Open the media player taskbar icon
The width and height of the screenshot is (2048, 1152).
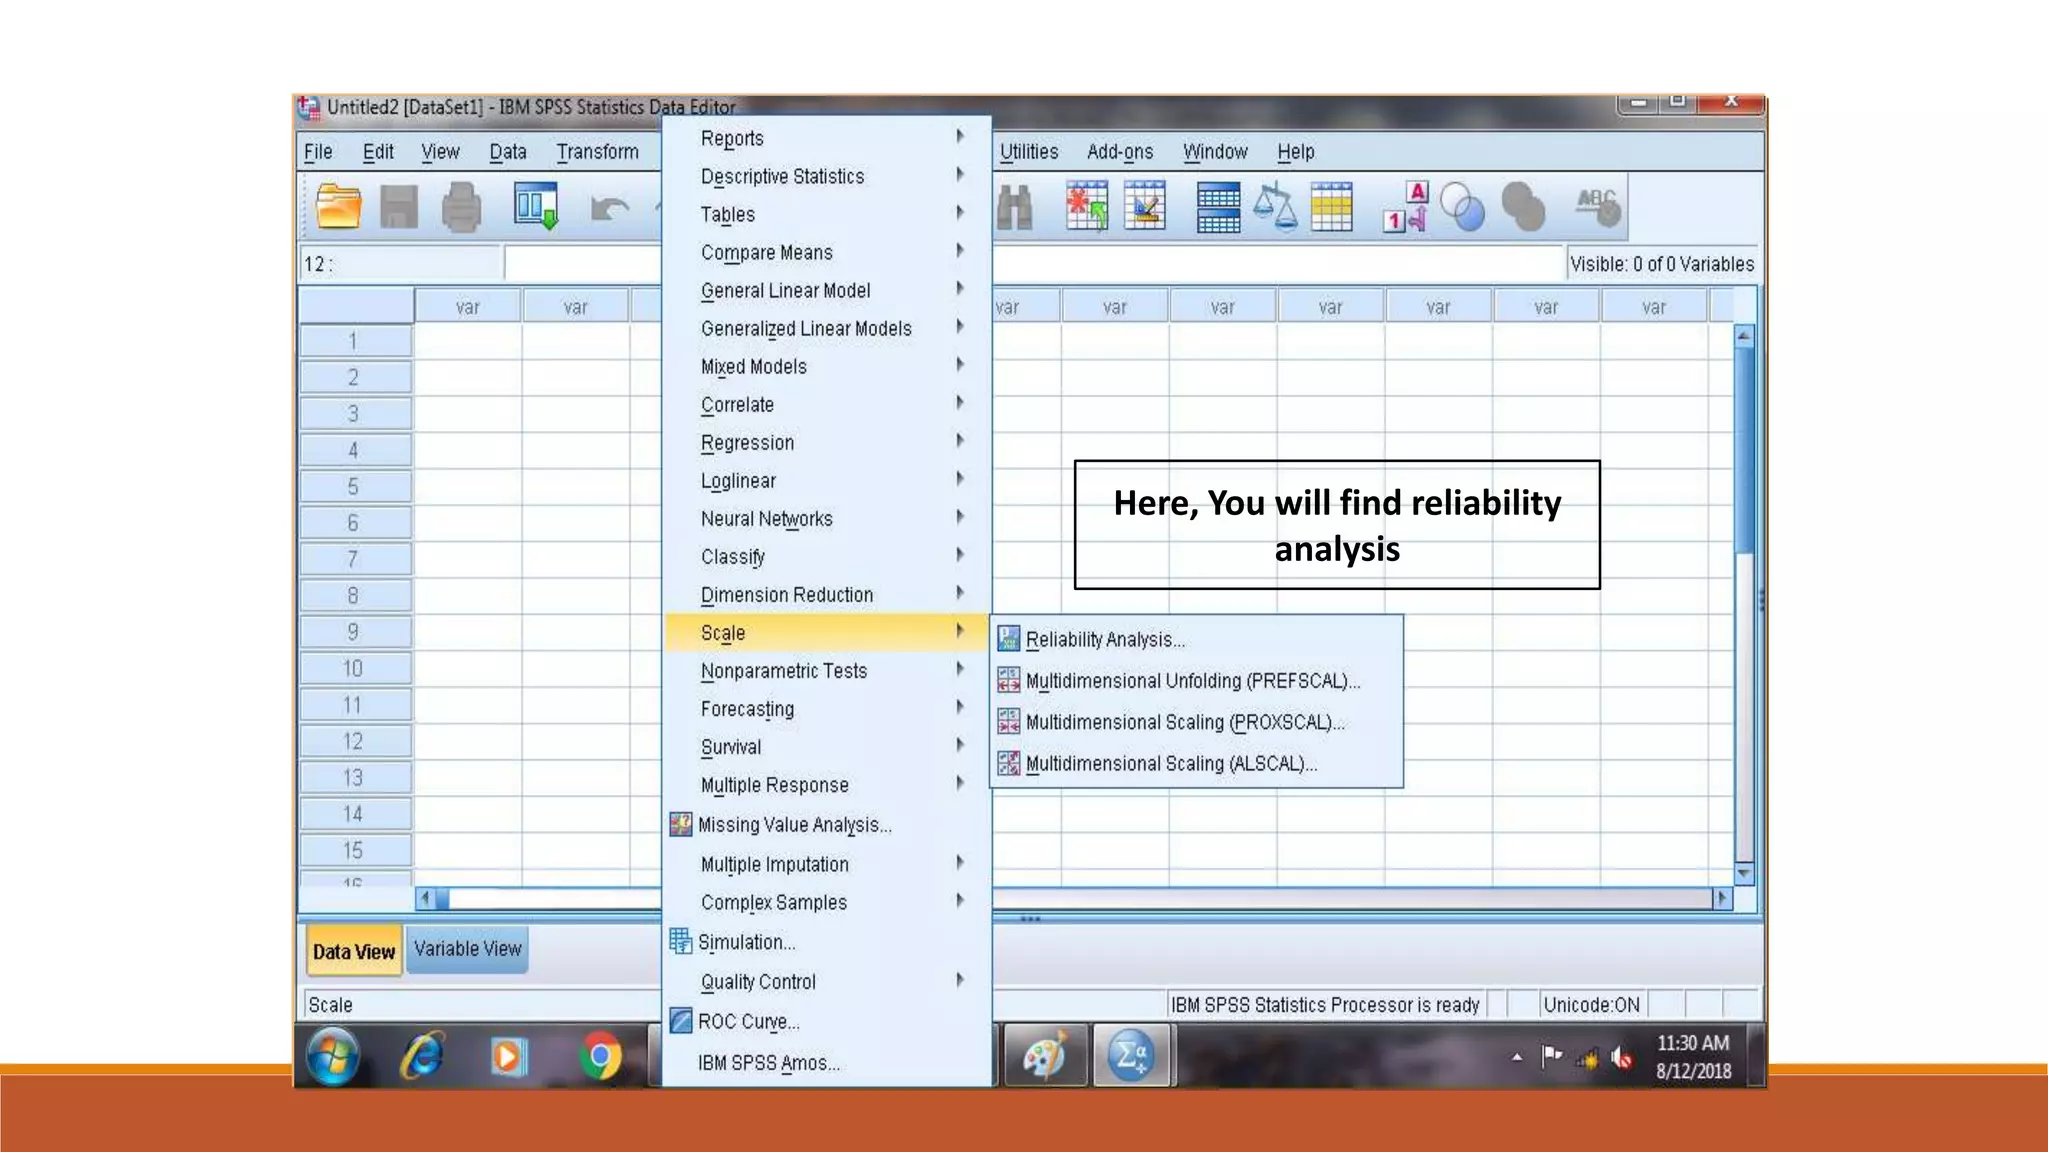(508, 1056)
